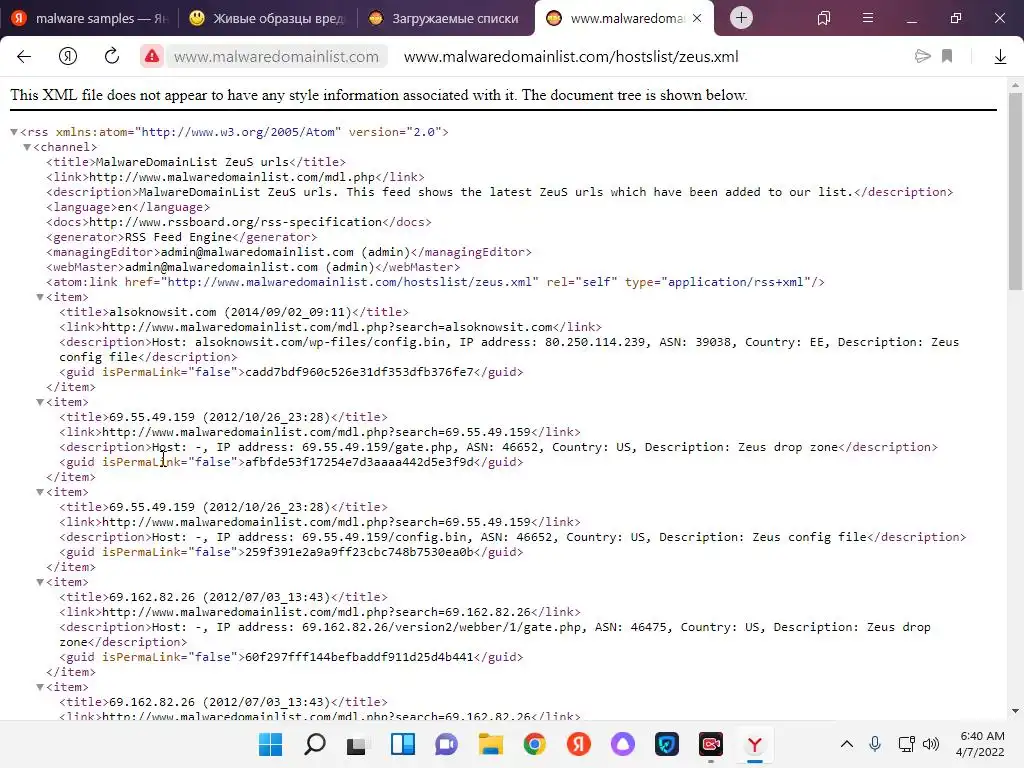The width and height of the screenshot is (1024, 768).
Task: Open red Yandex icon on taskbar
Action: [579, 744]
